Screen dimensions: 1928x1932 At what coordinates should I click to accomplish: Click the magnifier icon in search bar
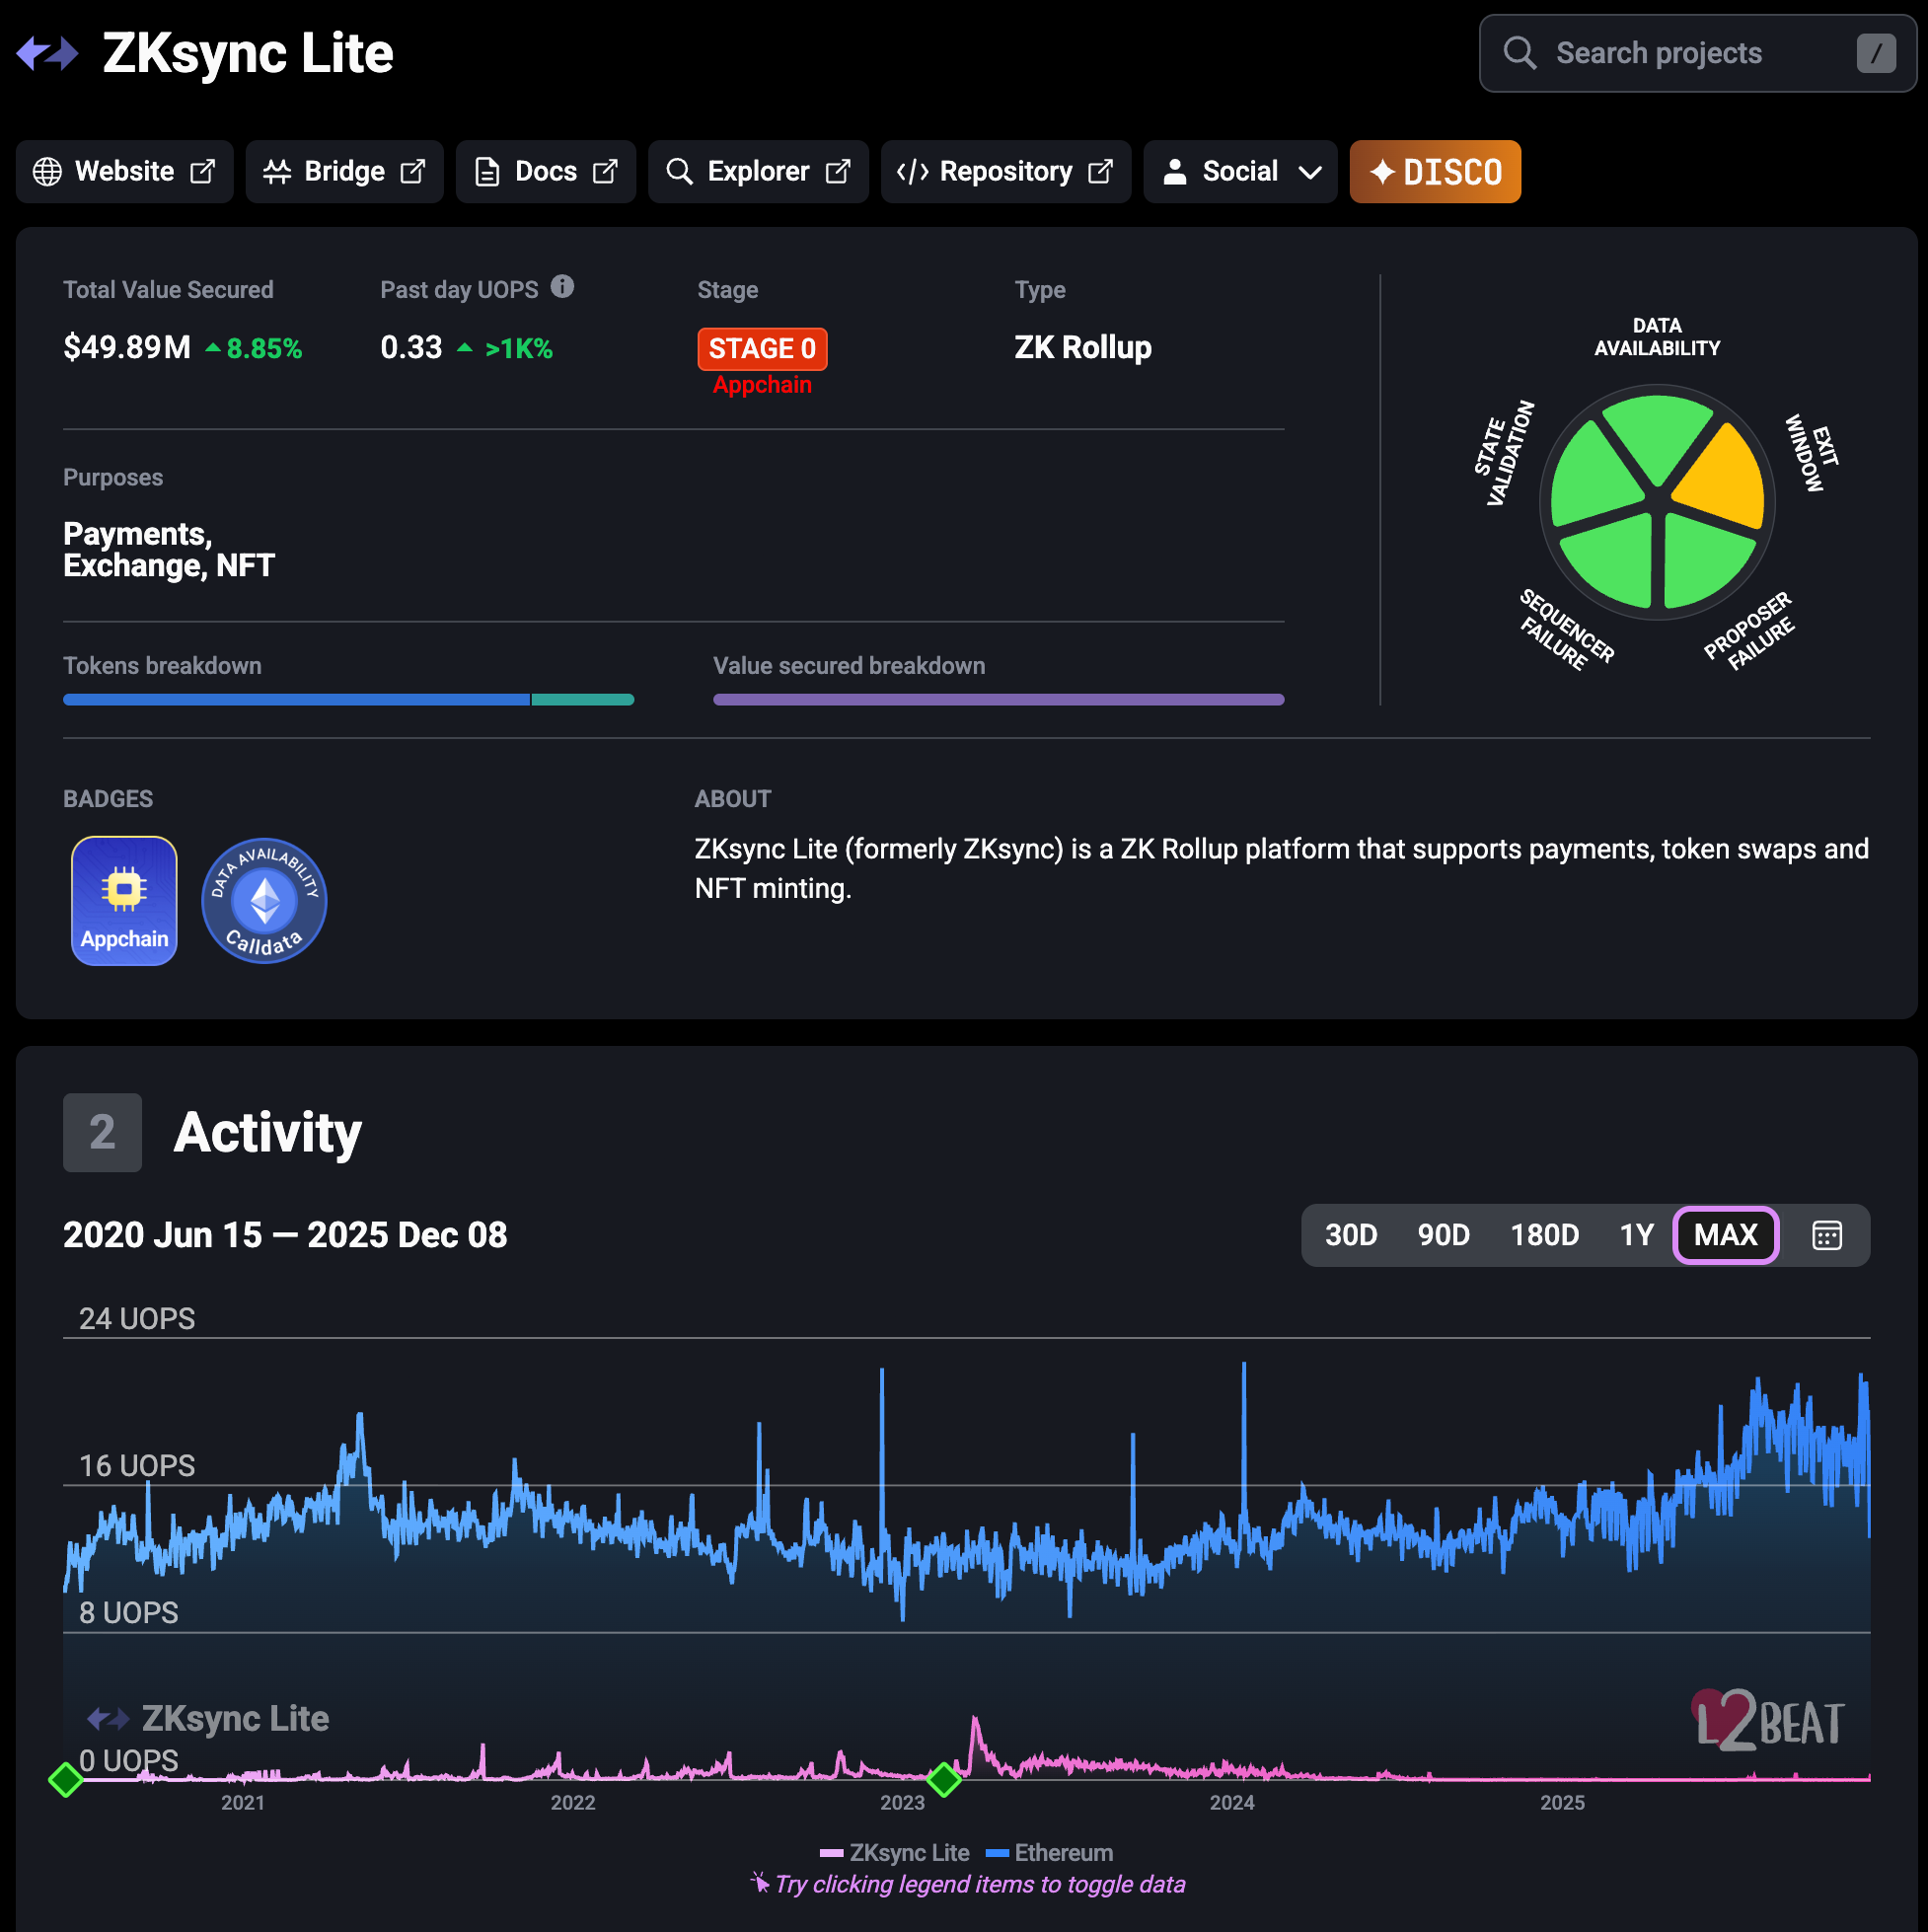tap(1519, 53)
